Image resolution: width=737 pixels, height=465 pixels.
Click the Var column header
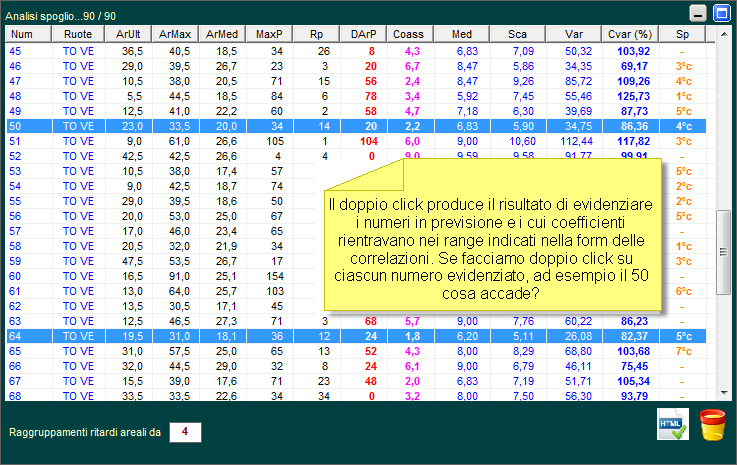tap(574, 34)
